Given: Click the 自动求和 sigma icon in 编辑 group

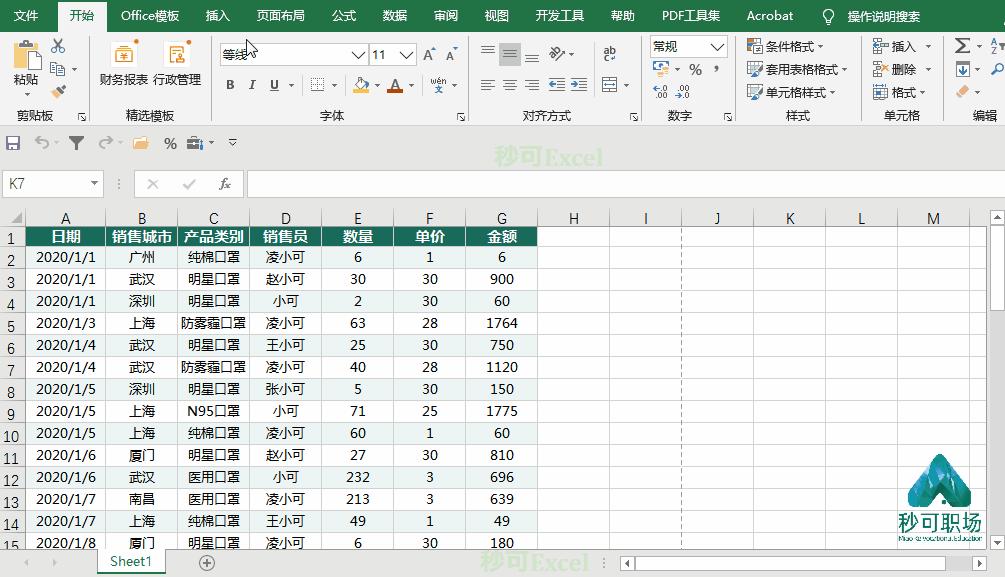Looking at the screenshot, I should (x=960, y=45).
